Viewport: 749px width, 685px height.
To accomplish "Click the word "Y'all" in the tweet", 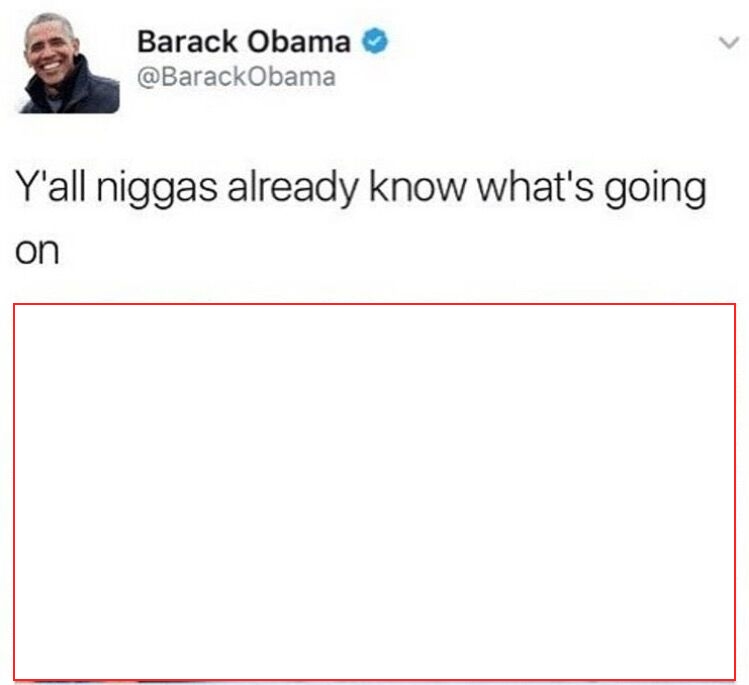I will pyautogui.click(x=51, y=187).
